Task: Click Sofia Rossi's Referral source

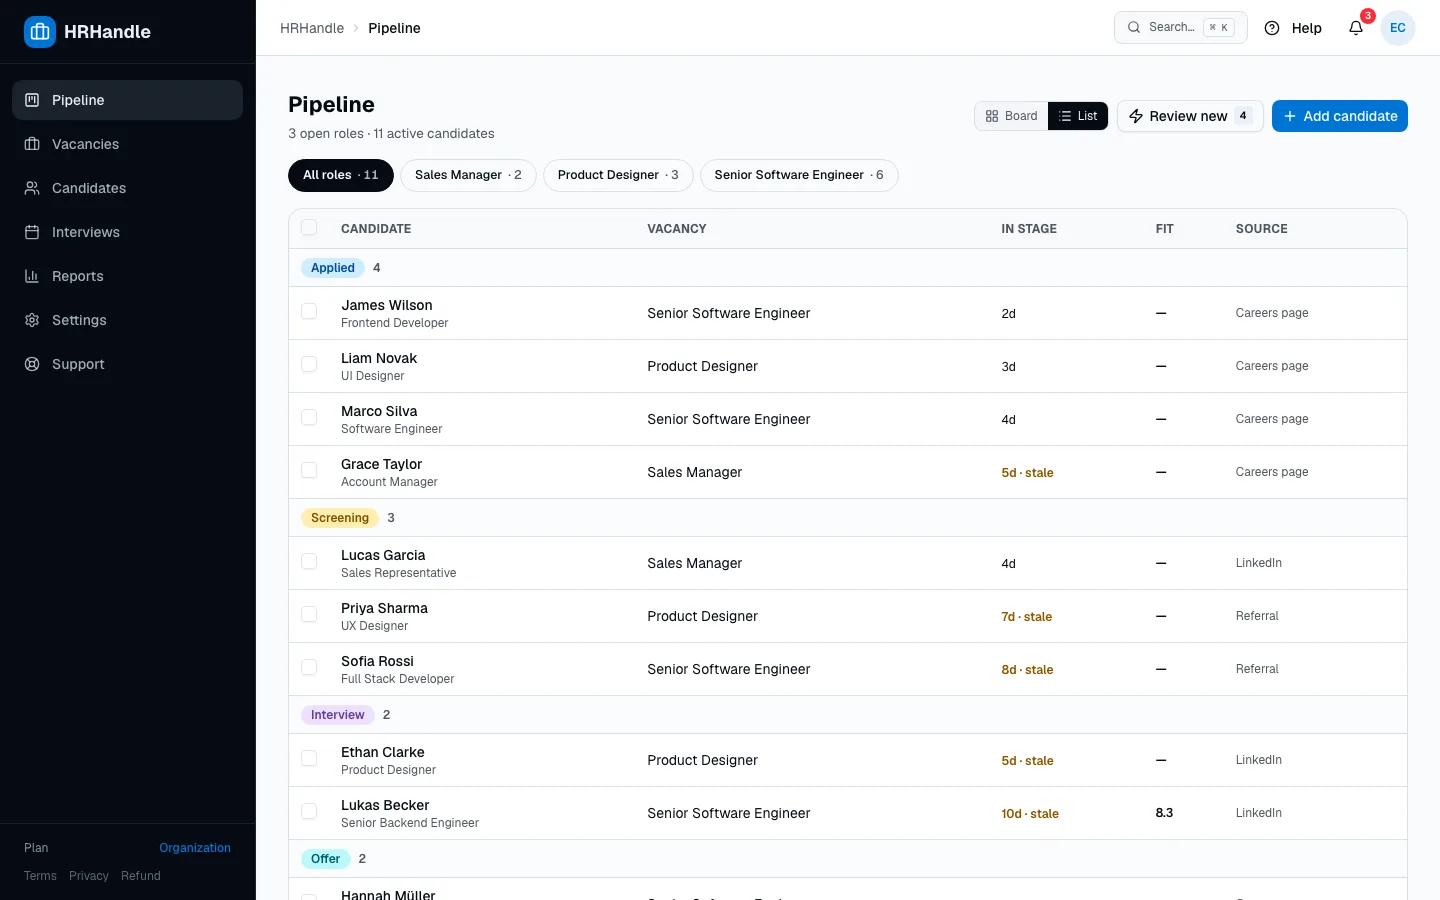Action: click(1257, 669)
